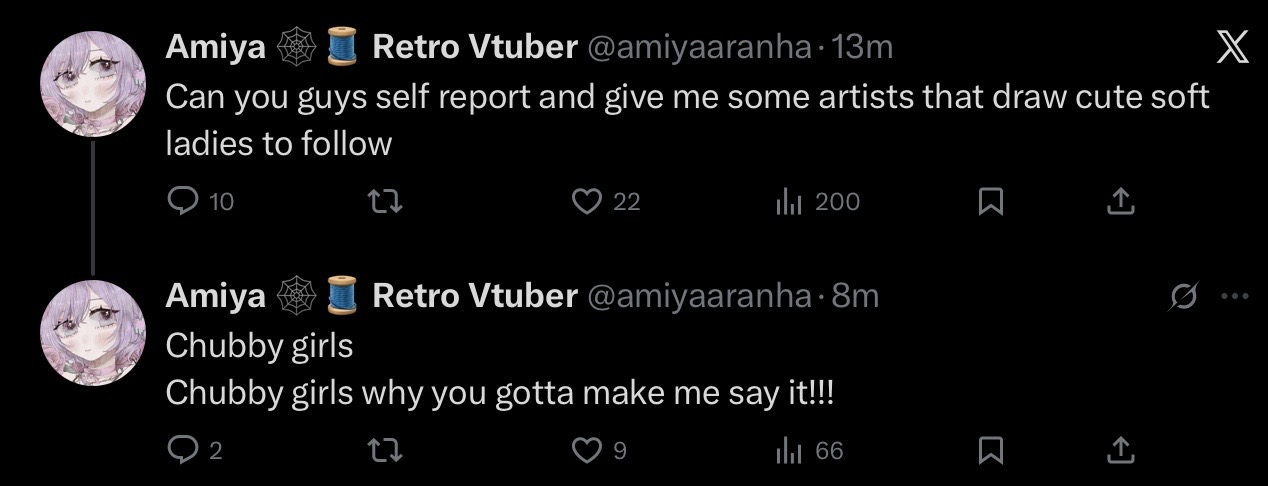Open the 8m timestamp on second tweet

[855, 295]
